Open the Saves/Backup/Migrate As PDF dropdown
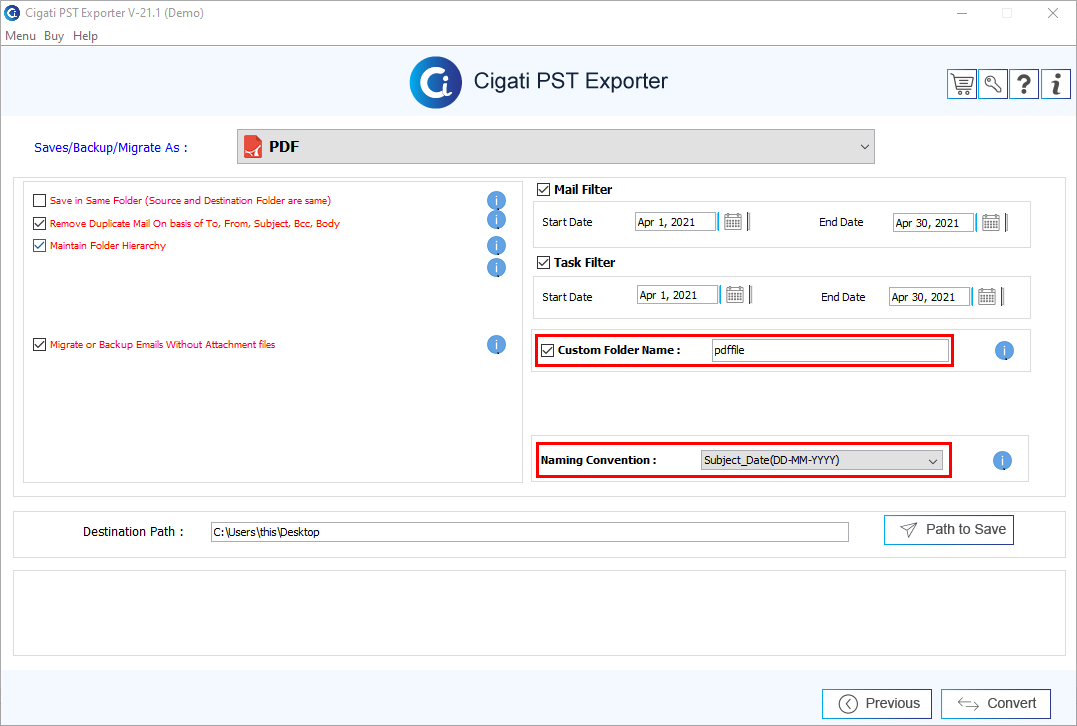The height and width of the screenshot is (726, 1077). tap(556, 146)
